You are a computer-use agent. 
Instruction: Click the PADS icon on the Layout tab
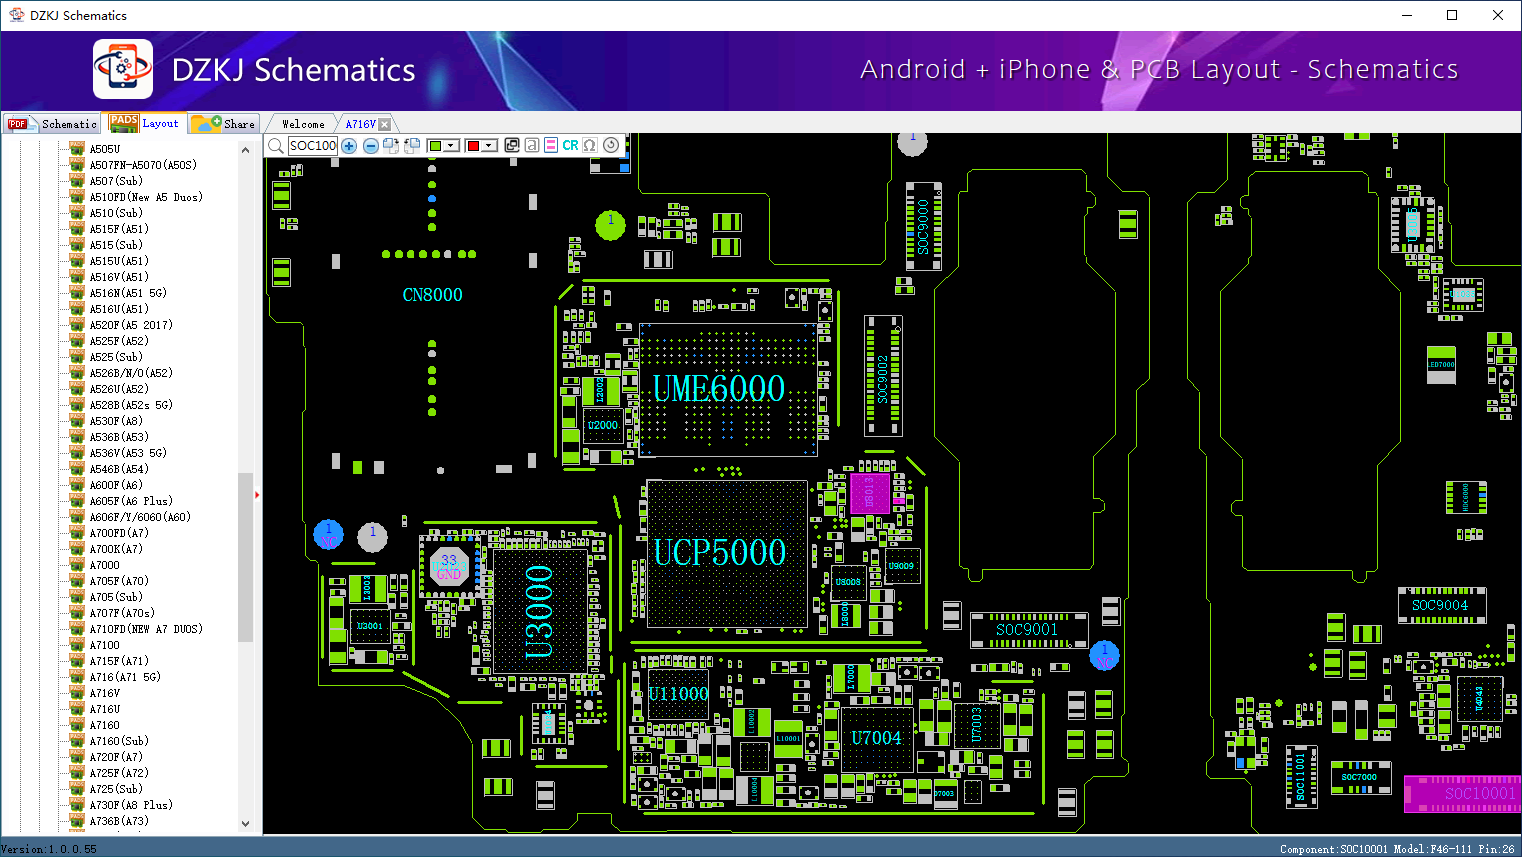(x=124, y=122)
